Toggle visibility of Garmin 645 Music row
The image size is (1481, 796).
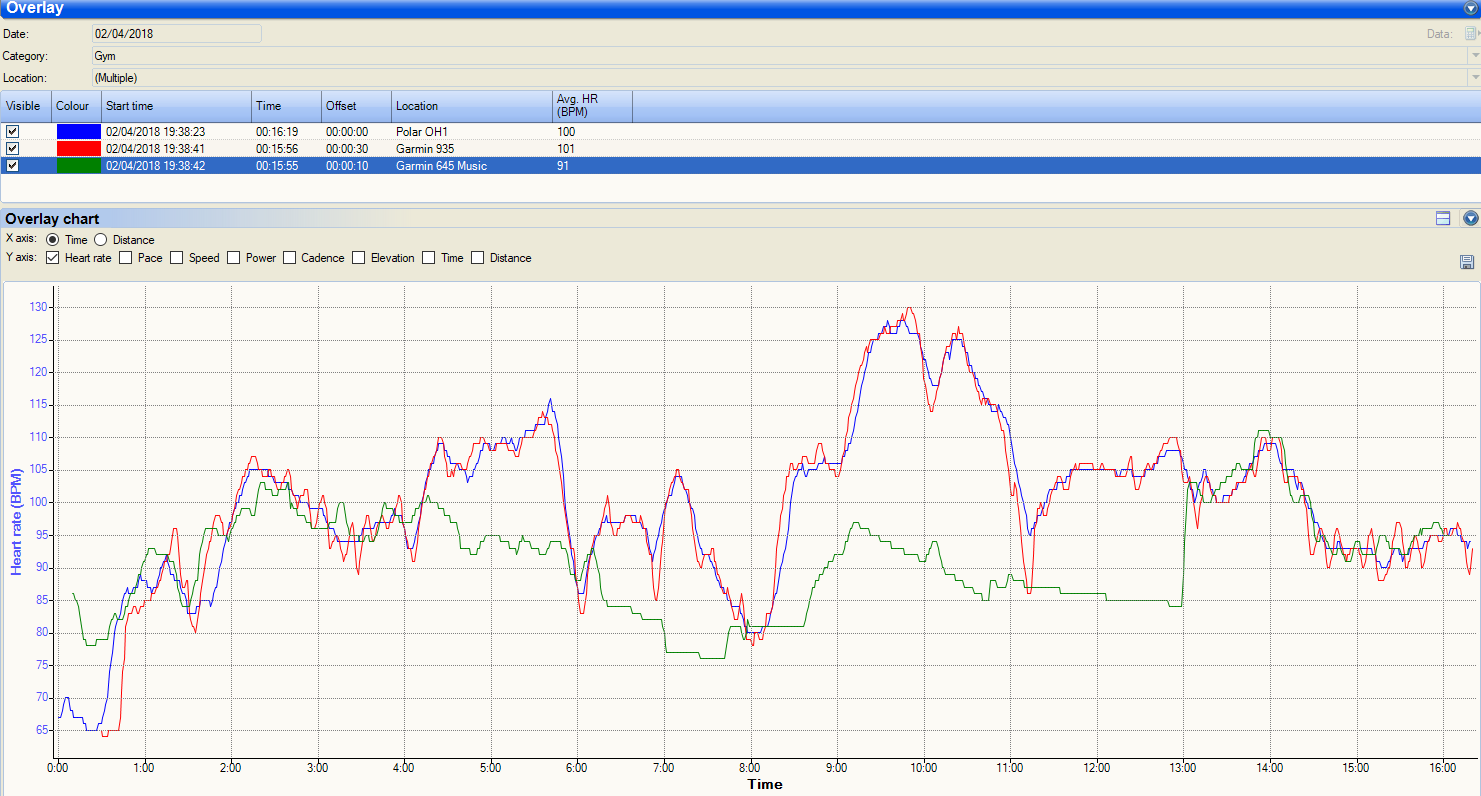13,165
